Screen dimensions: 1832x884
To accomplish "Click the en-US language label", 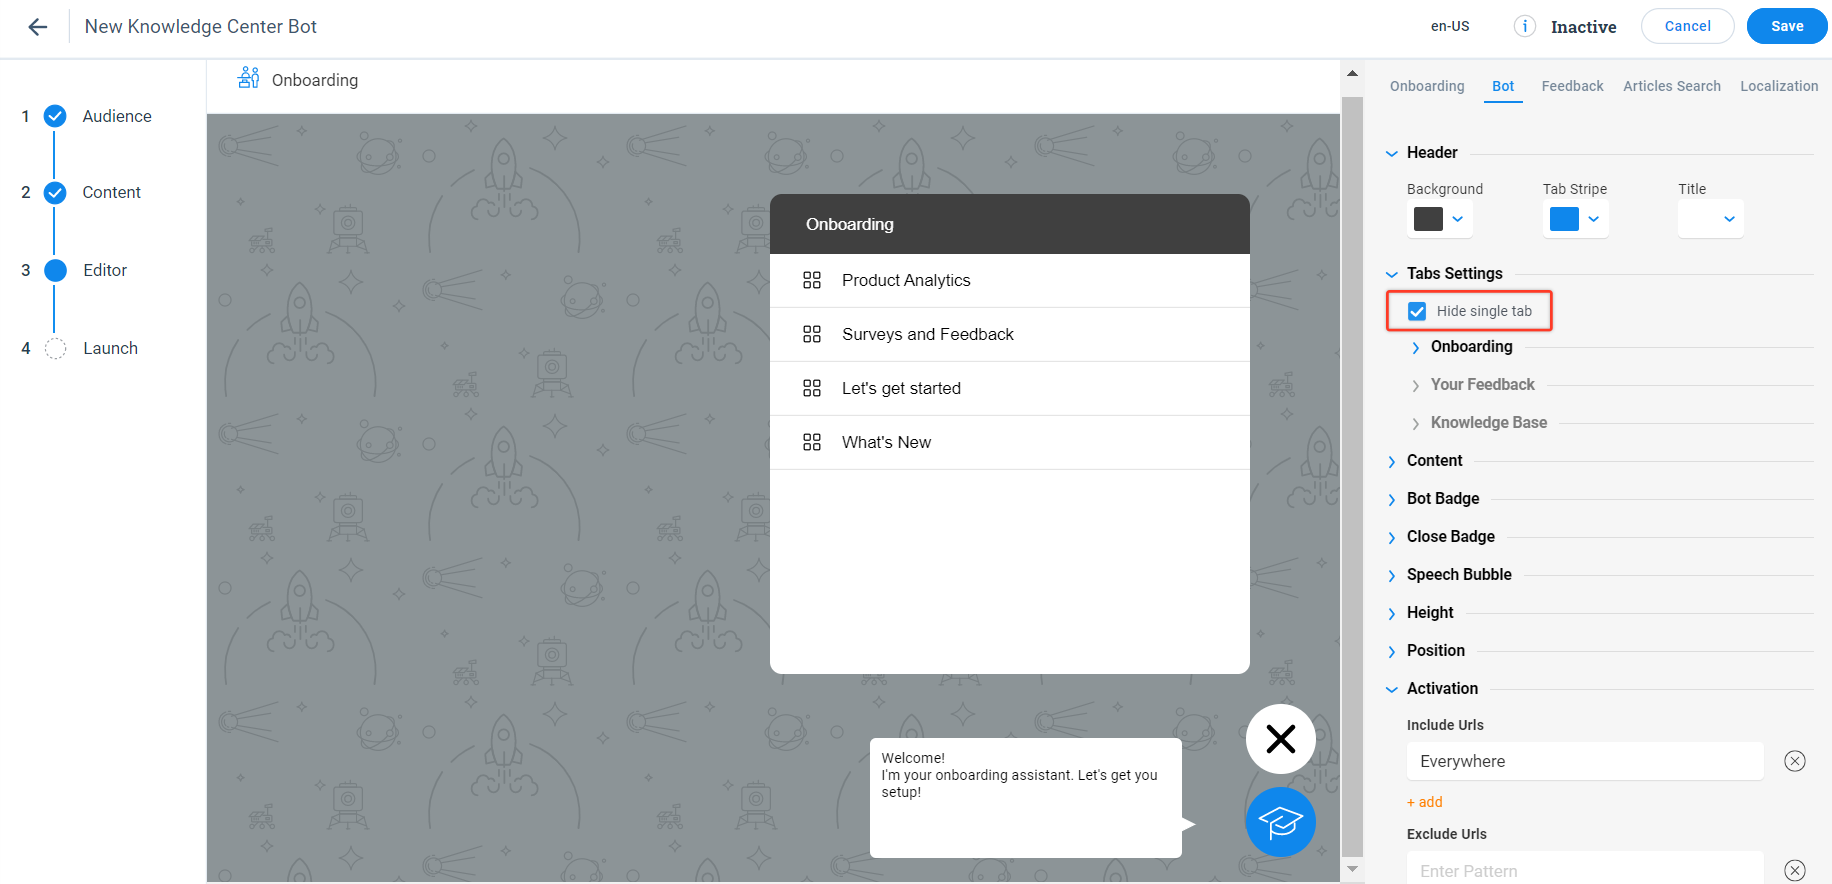I will pyautogui.click(x=1450, y=27).
